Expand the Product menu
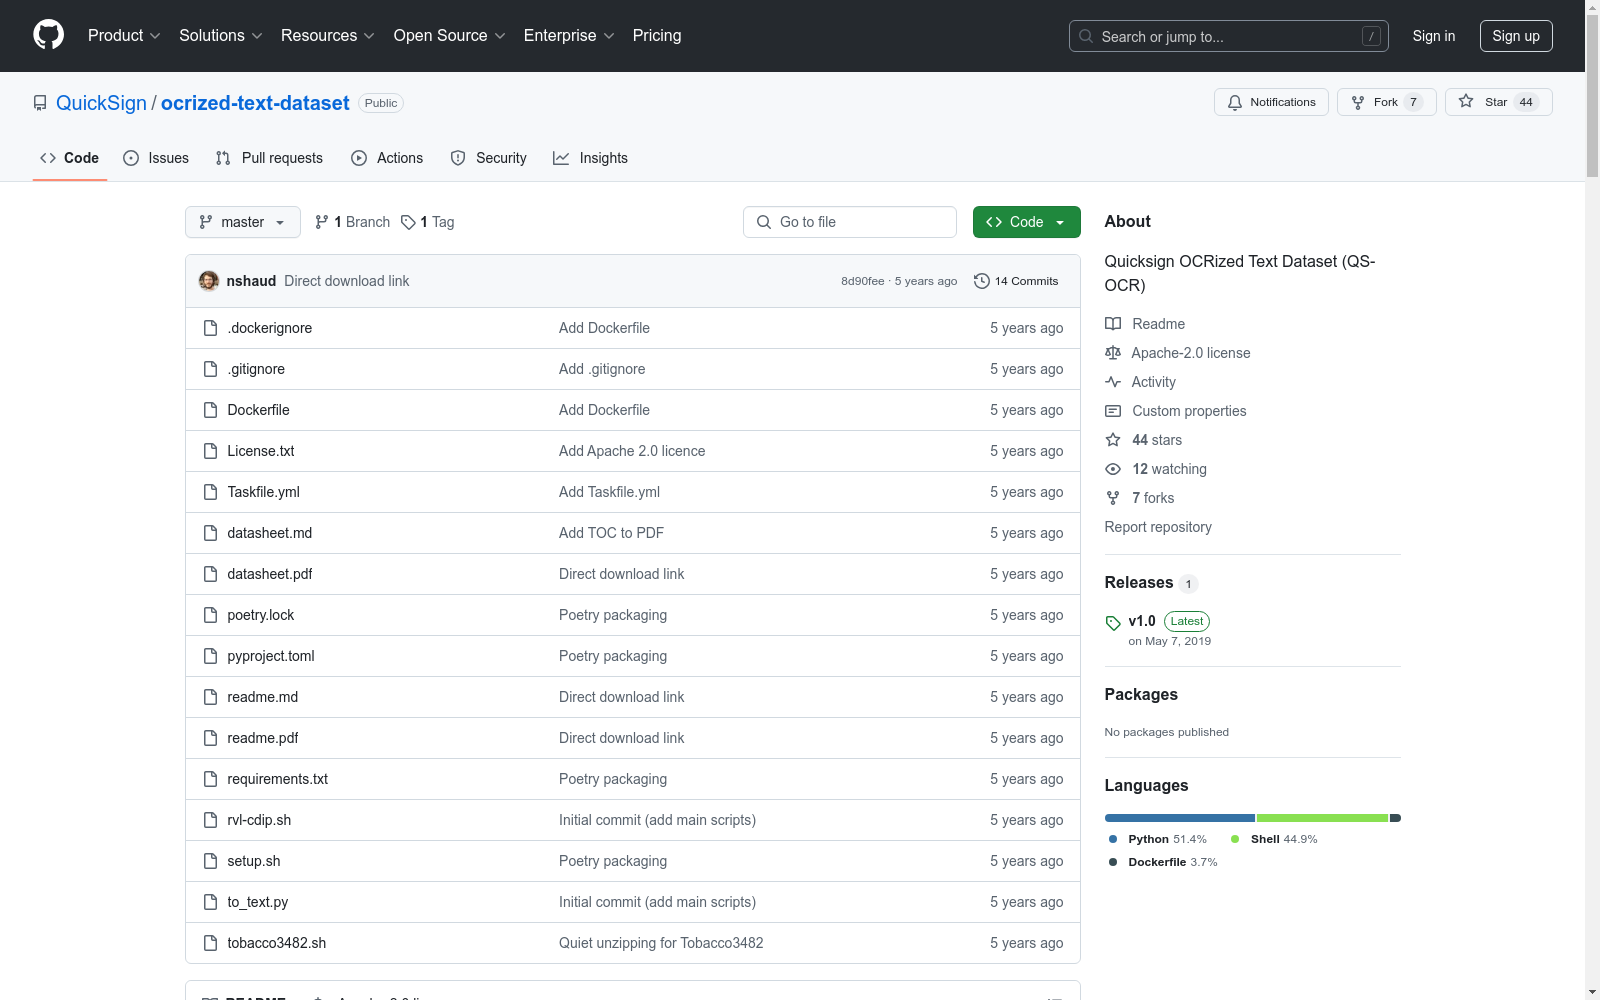Screen dimensions: 1600x1000 [124, 36]
